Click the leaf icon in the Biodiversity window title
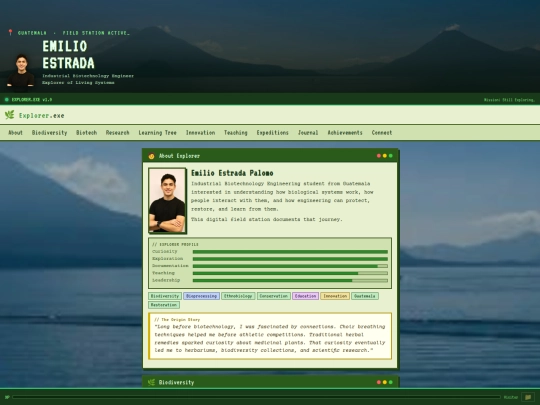 [x=151, y=382]
